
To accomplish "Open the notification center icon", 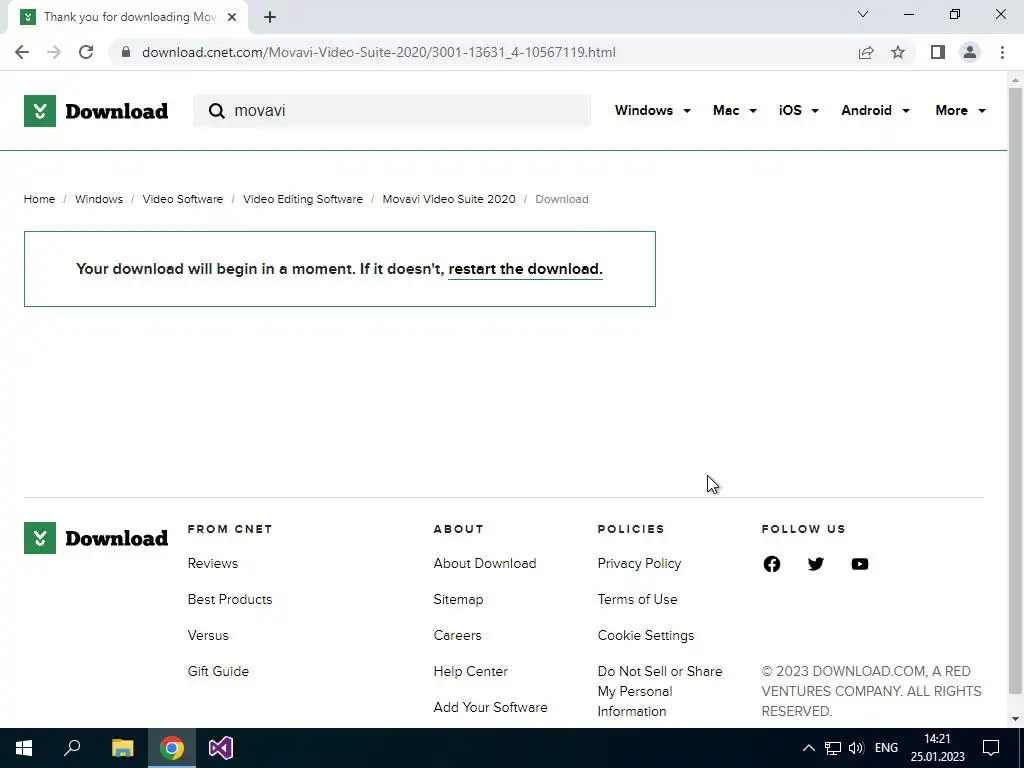I will 991,748.
